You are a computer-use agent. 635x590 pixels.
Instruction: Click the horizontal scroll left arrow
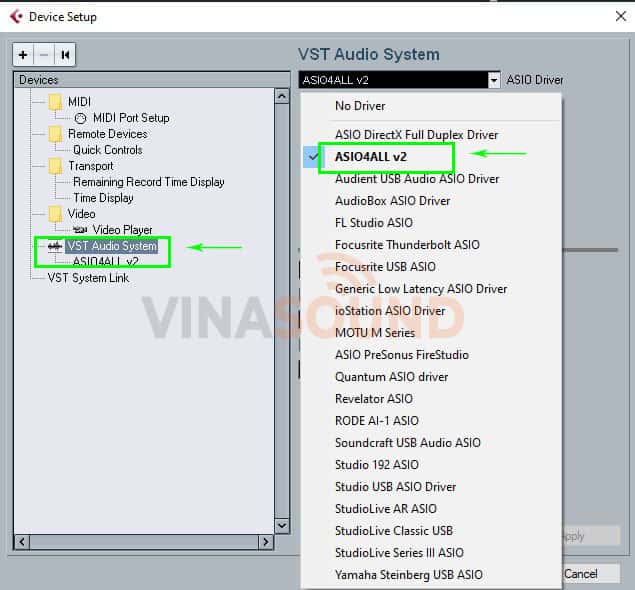point(22,542)
